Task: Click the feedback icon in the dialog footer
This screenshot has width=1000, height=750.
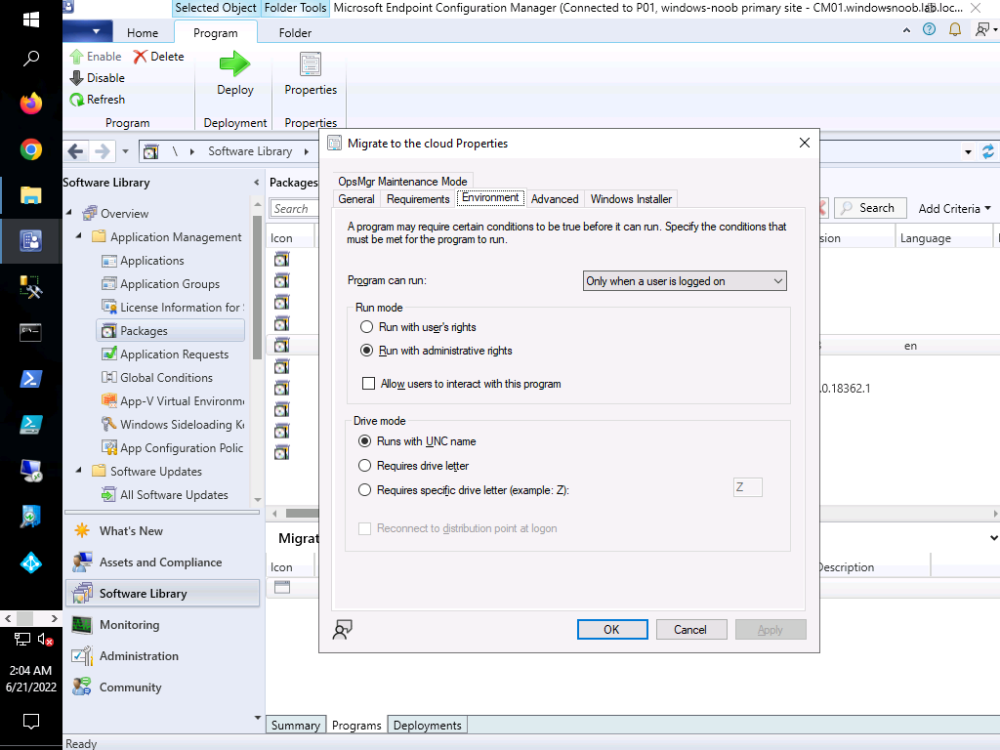Action: 342,629
